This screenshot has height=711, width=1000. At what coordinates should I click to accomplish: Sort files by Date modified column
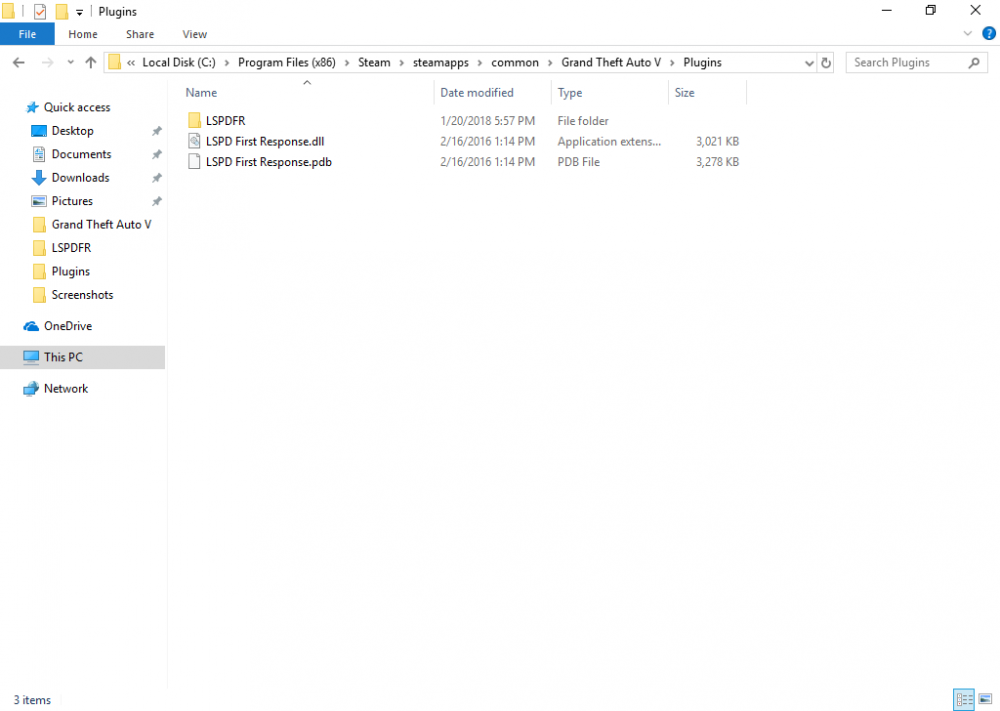(x=477, y=93)
